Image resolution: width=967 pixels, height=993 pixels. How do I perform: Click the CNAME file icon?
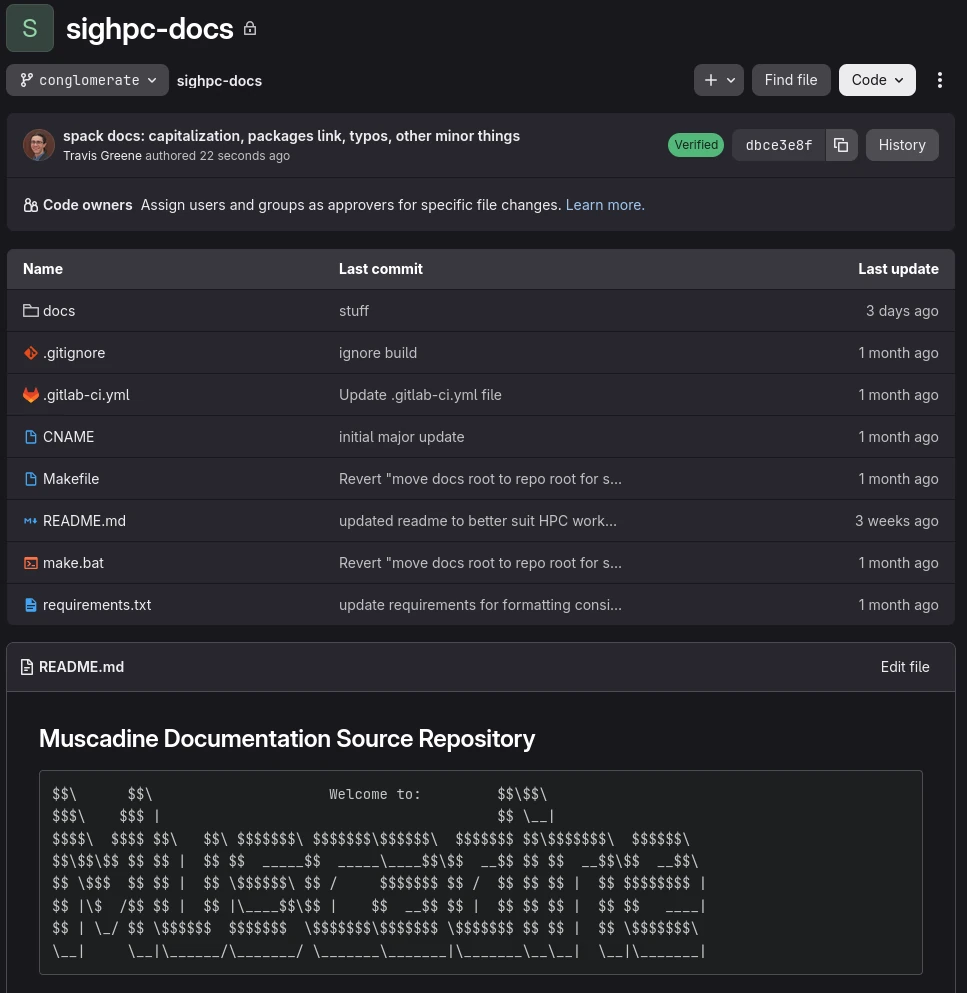[x=30, y=437]
